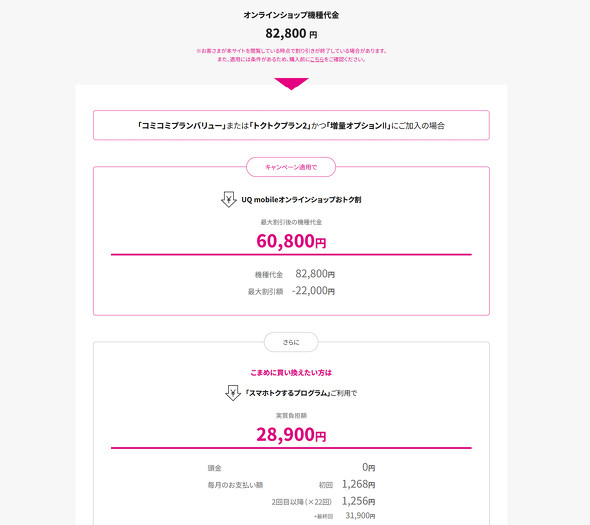590x525 pixels.
Task: Click the -22,000円 maximum discount value
Action: coord(313,291)
